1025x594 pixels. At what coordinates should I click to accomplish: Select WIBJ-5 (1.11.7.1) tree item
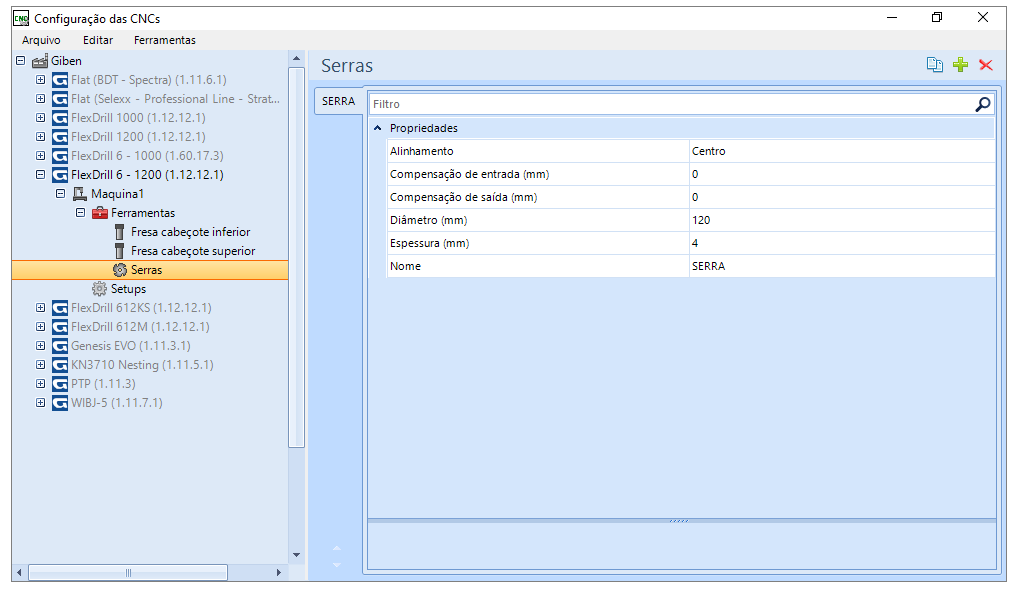pos(117,403)
